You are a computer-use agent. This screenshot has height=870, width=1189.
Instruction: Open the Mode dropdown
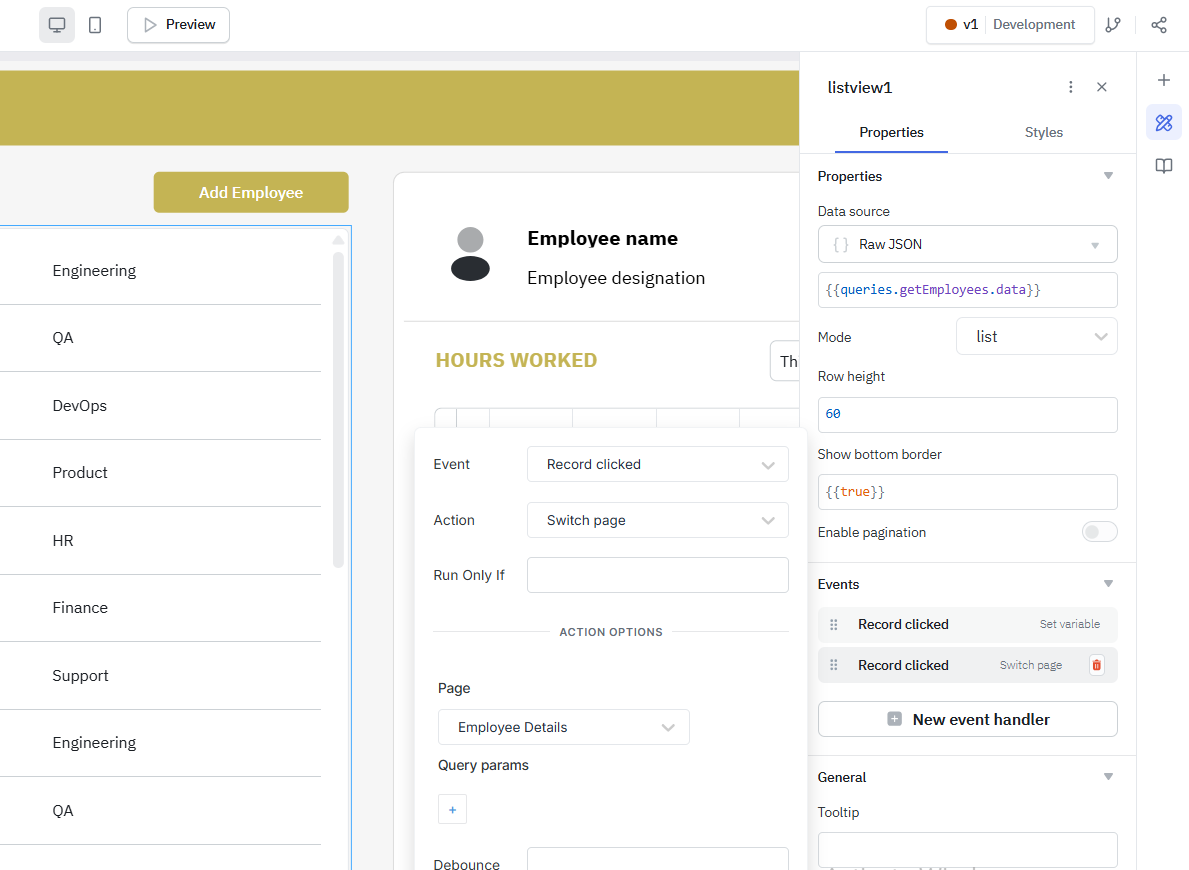[1036, 336]
